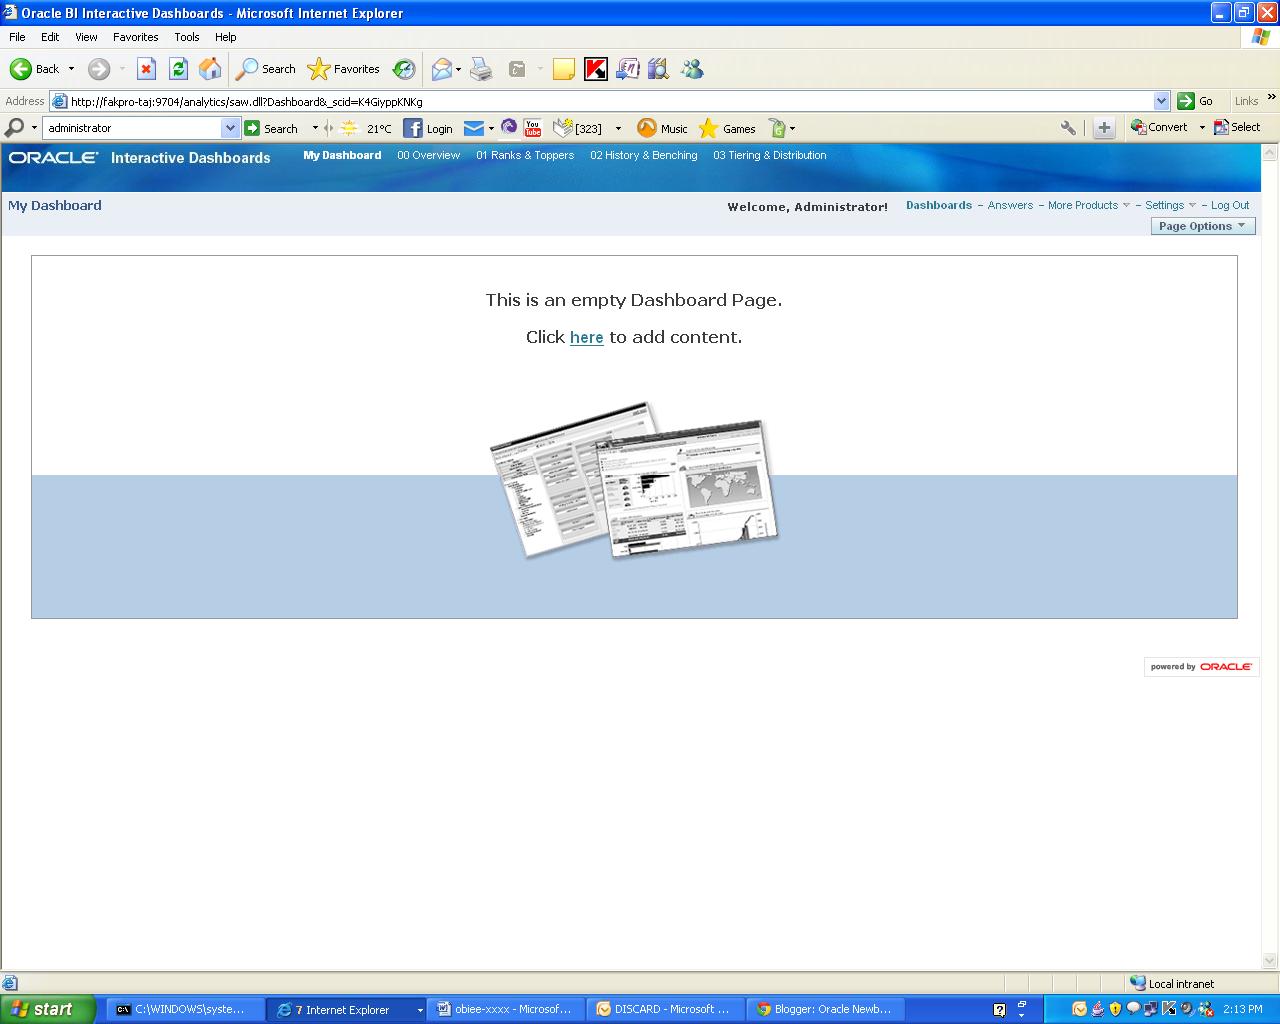The width and height of the screenshot is (1280, 1024).
Task: Click the plus add button in toolbar
Action: pos(1104,128)
